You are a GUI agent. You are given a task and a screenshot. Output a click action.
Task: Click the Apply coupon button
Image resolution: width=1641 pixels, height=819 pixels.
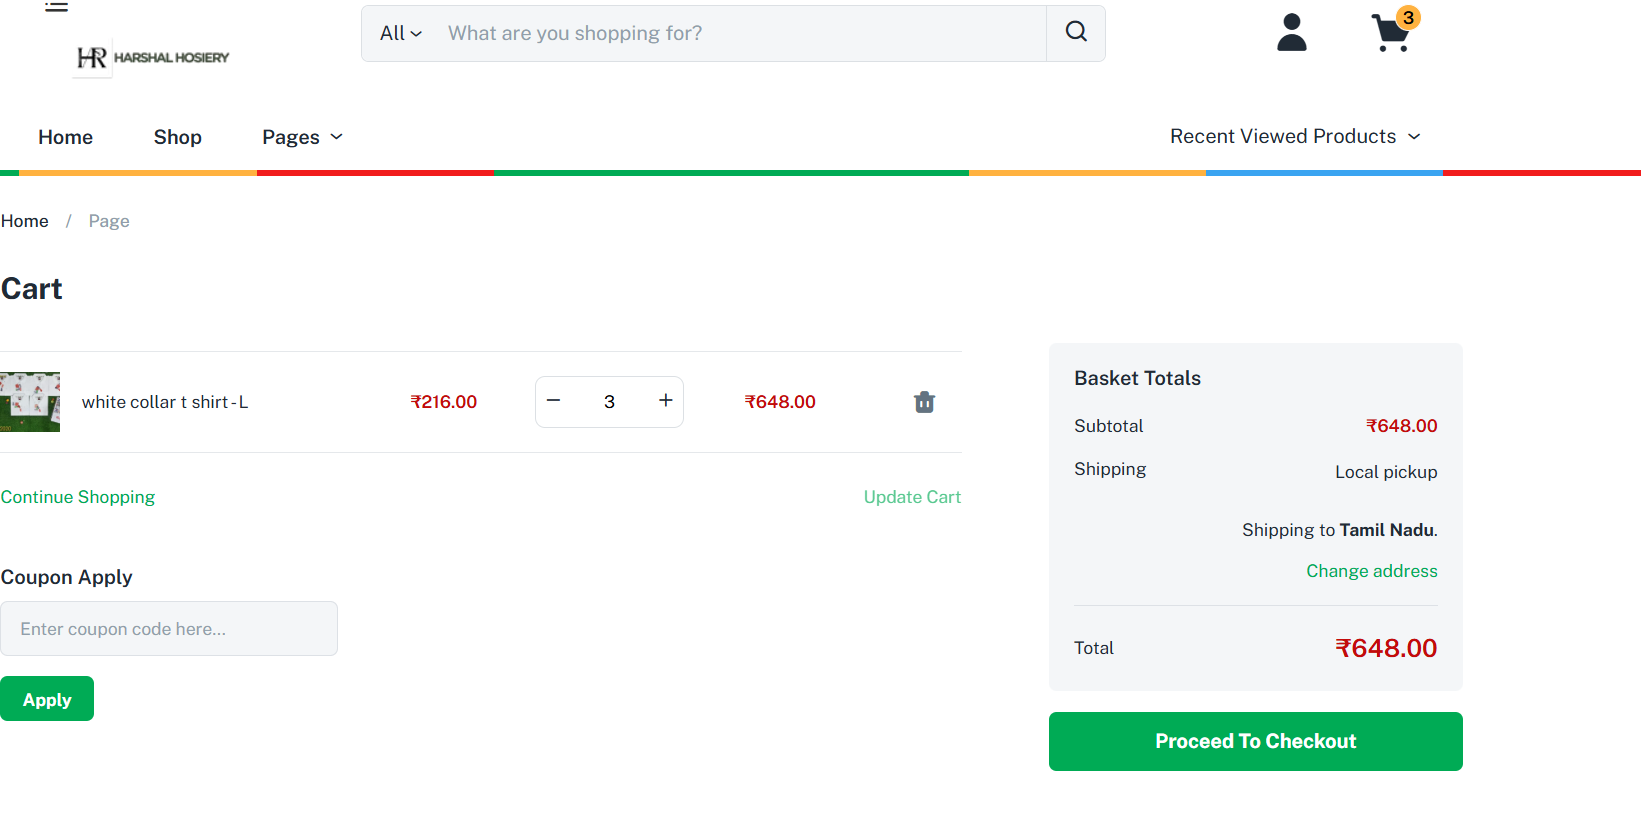tap(47, 699)
